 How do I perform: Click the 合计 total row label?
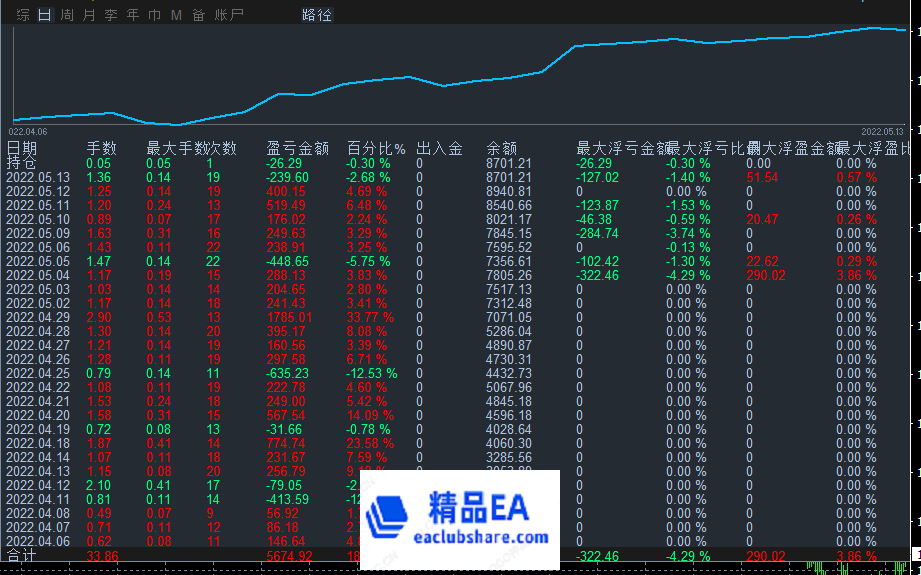click(21, 555)
